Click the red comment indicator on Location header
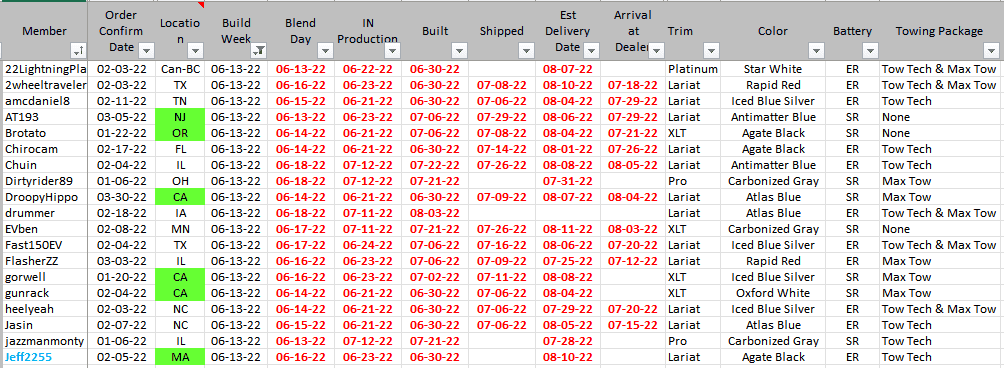The height and width of the screenshot is (368, 1004). [x=201, y=5]
